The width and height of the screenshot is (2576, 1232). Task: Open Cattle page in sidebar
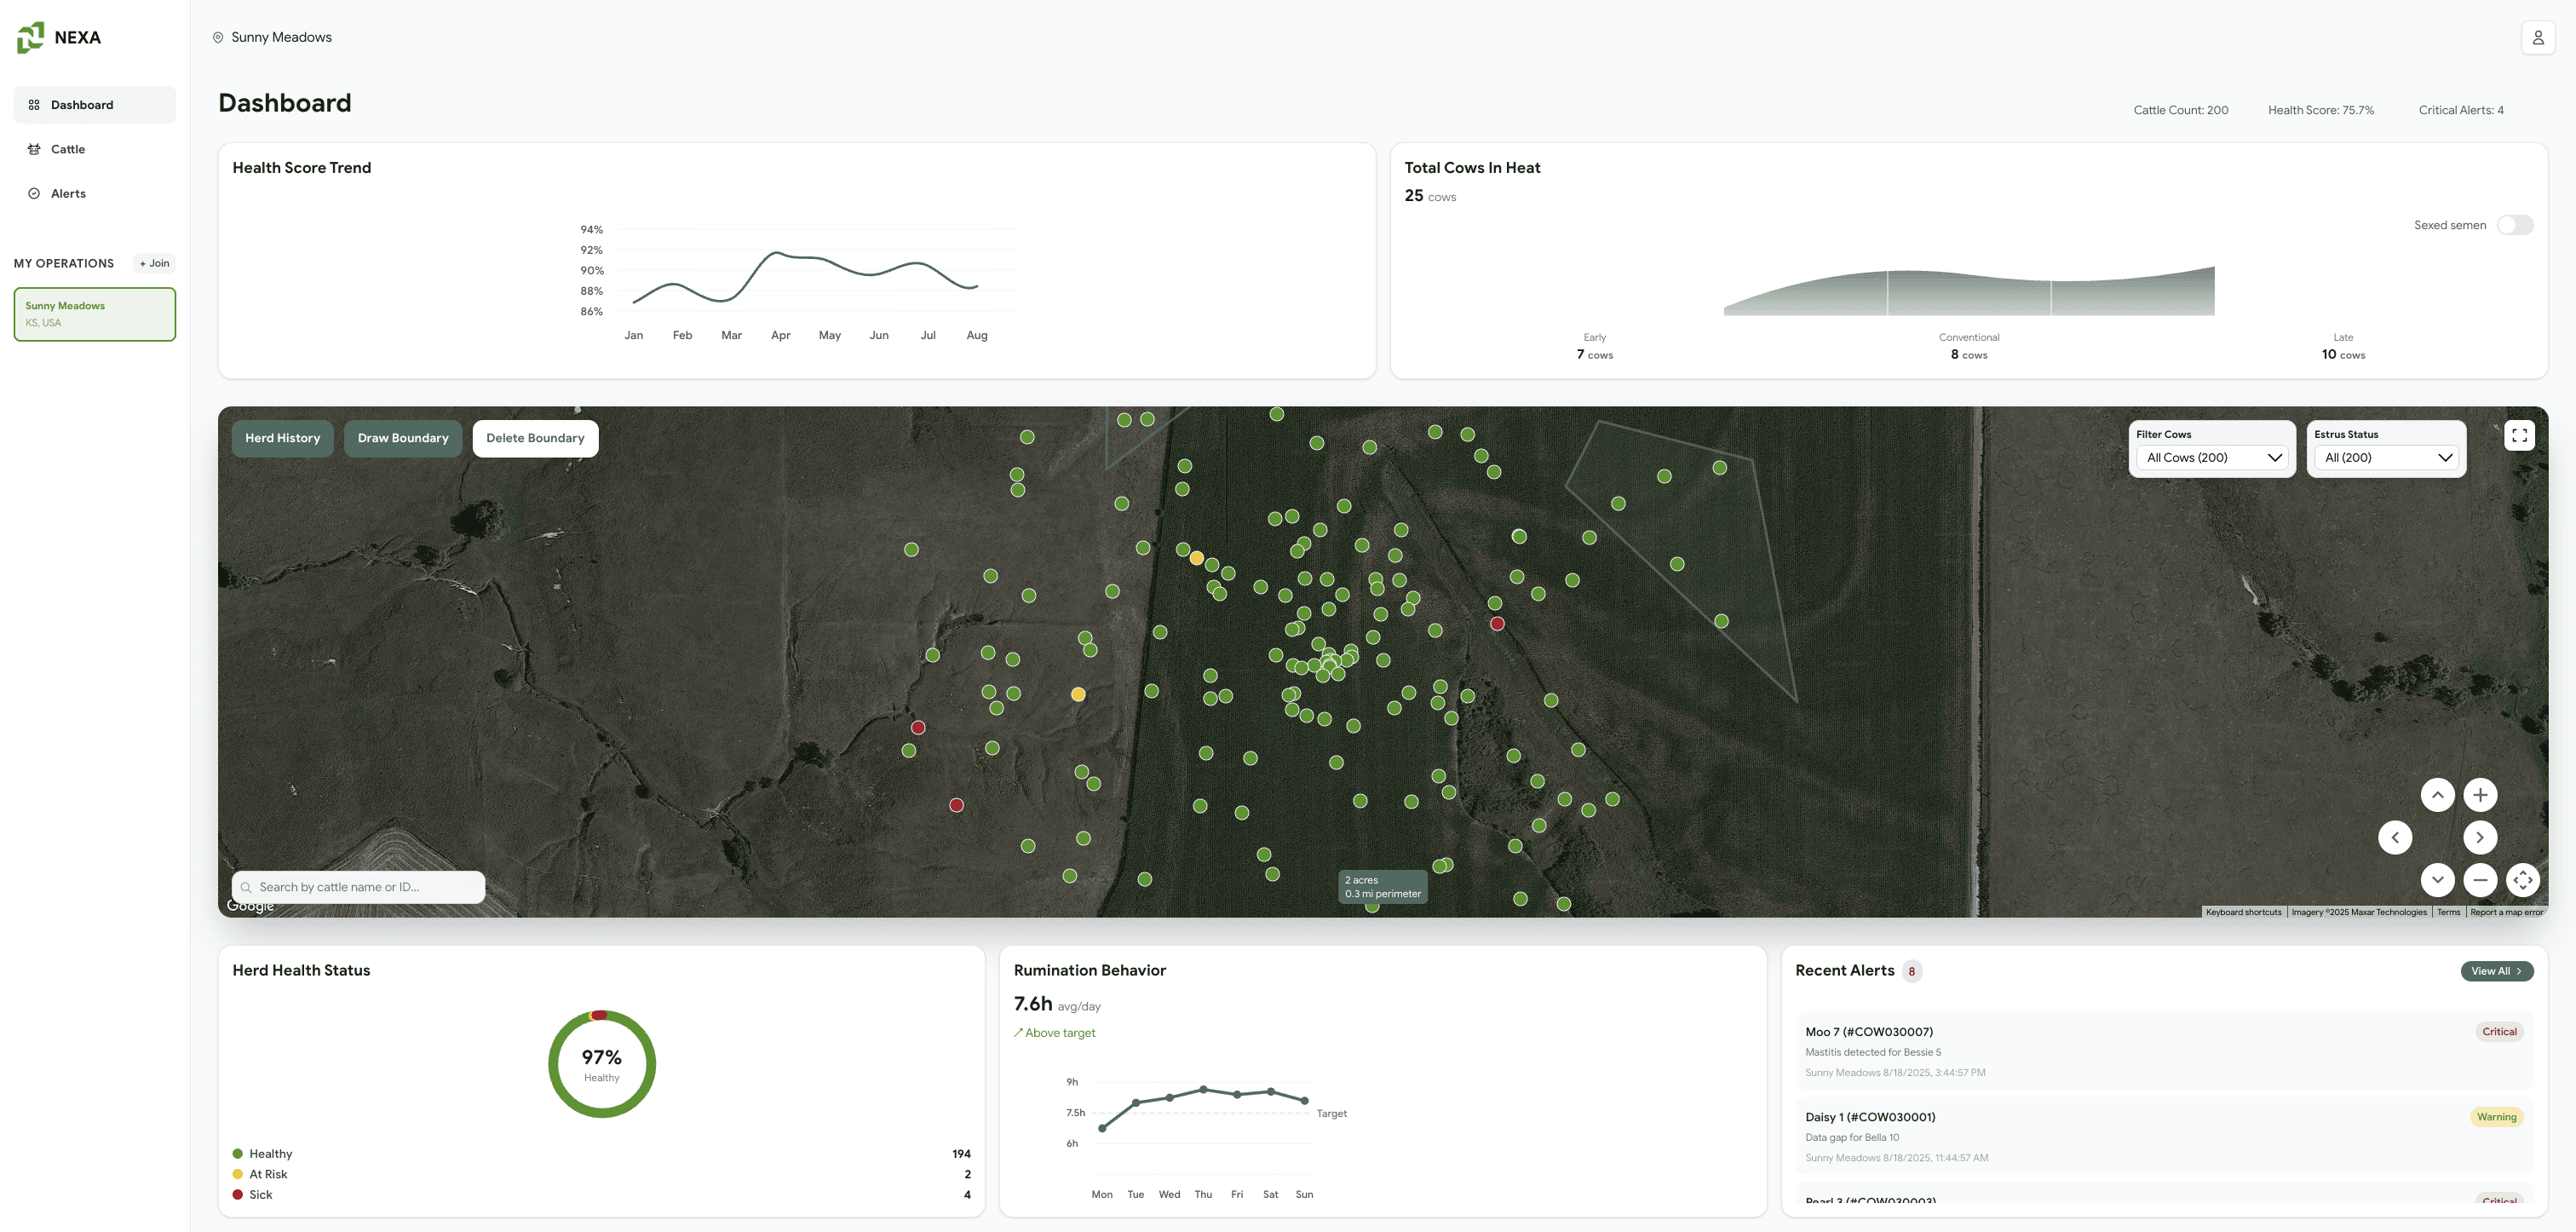68,149
